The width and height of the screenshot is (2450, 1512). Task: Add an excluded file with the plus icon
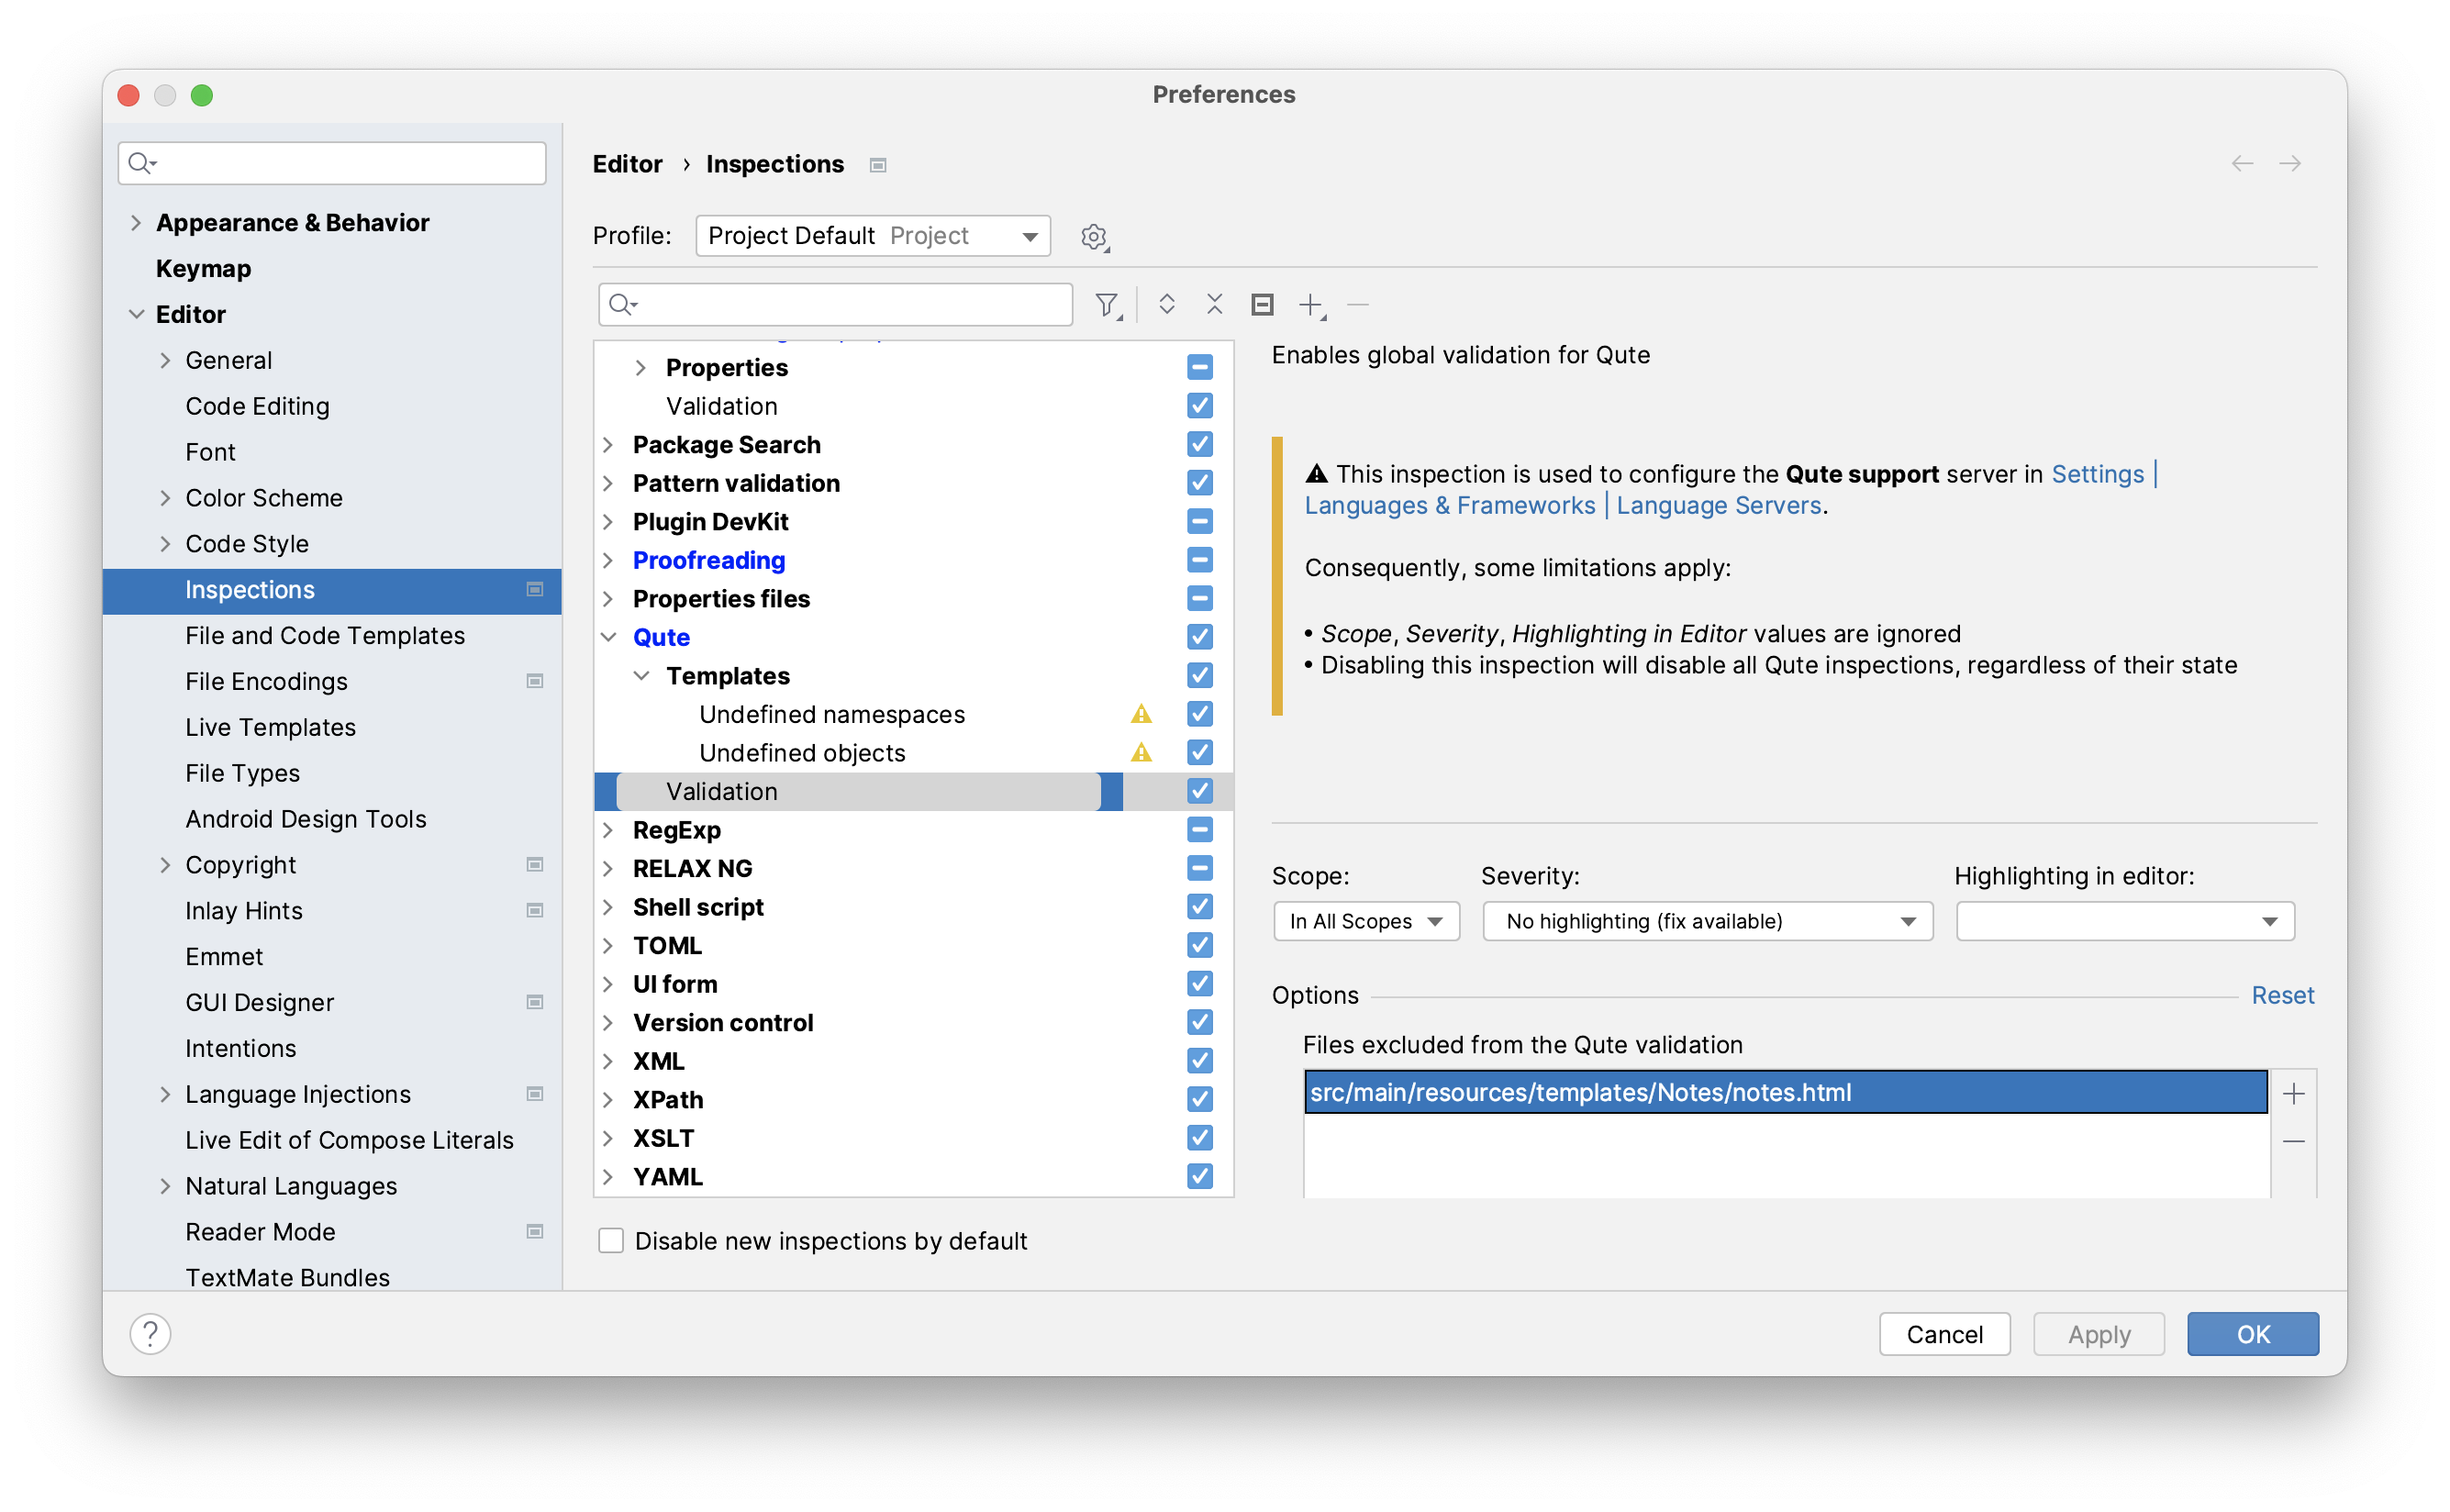point(2294,1093)
